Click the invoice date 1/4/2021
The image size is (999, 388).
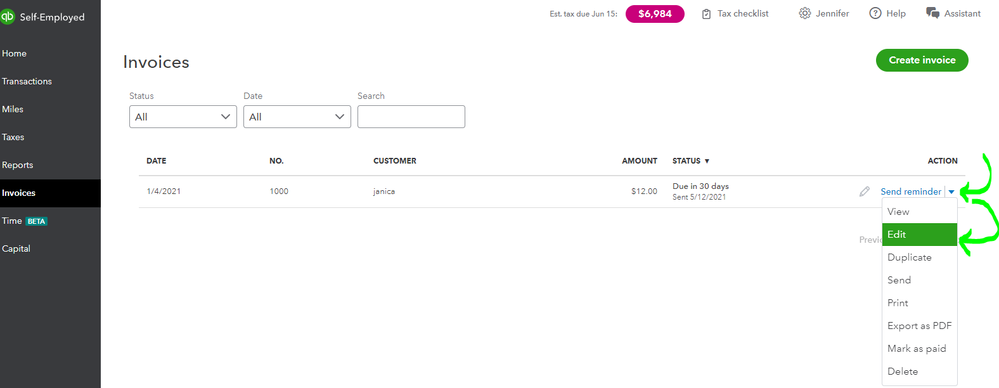coord(164,191)
